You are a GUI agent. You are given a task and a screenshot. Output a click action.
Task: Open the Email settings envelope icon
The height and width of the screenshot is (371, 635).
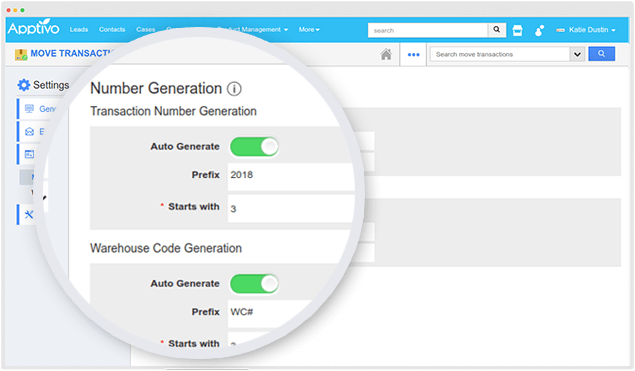pyautogui.click(x=29, y=132)
